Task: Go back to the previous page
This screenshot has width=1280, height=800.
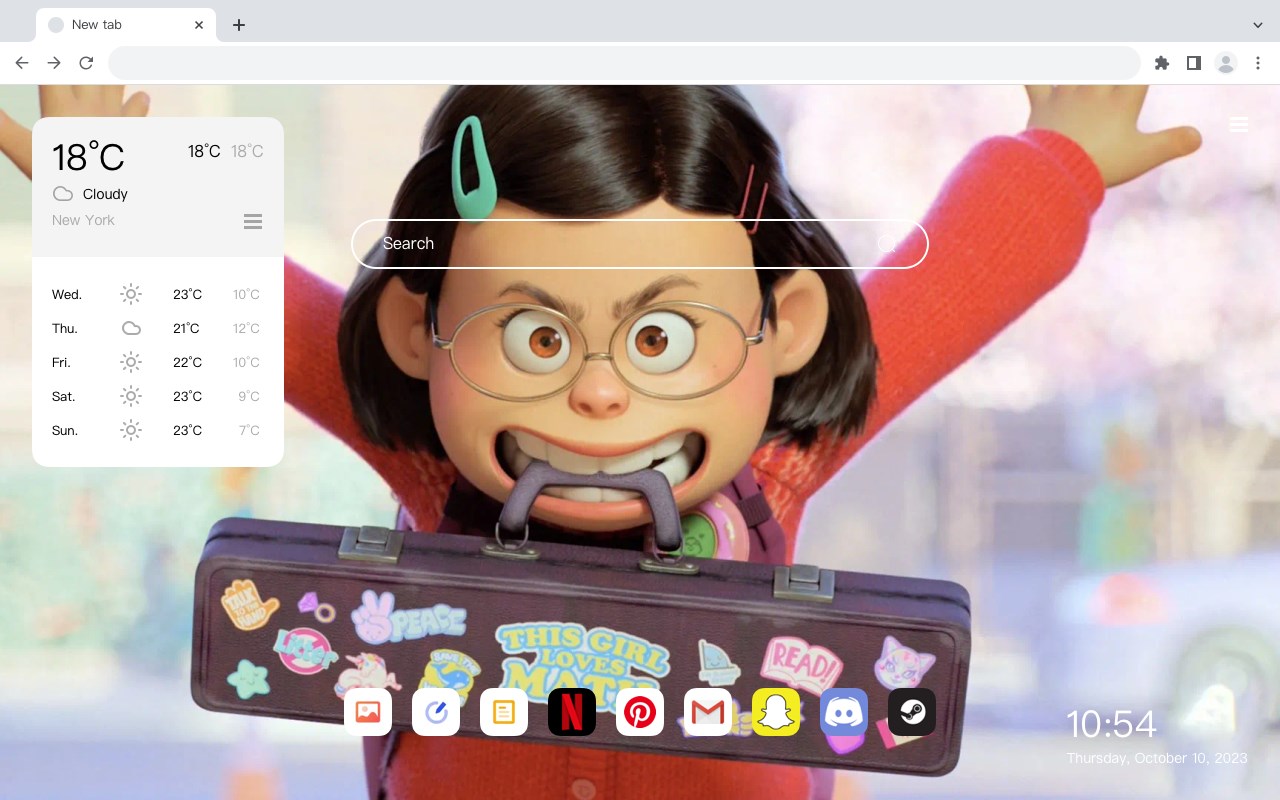Action: pyautogui.click(x=22, y=63)
